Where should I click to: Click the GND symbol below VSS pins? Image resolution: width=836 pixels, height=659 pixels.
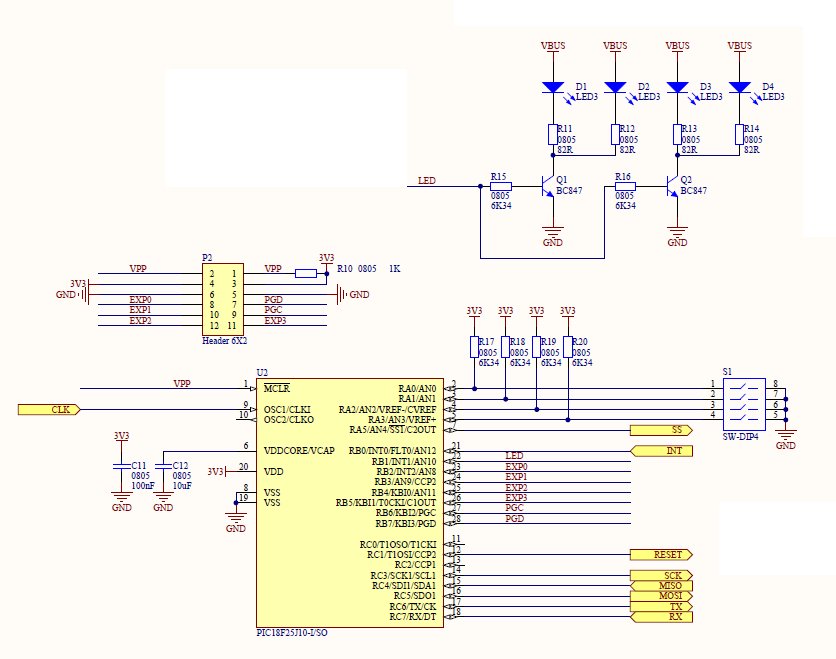tap(236, 523)
